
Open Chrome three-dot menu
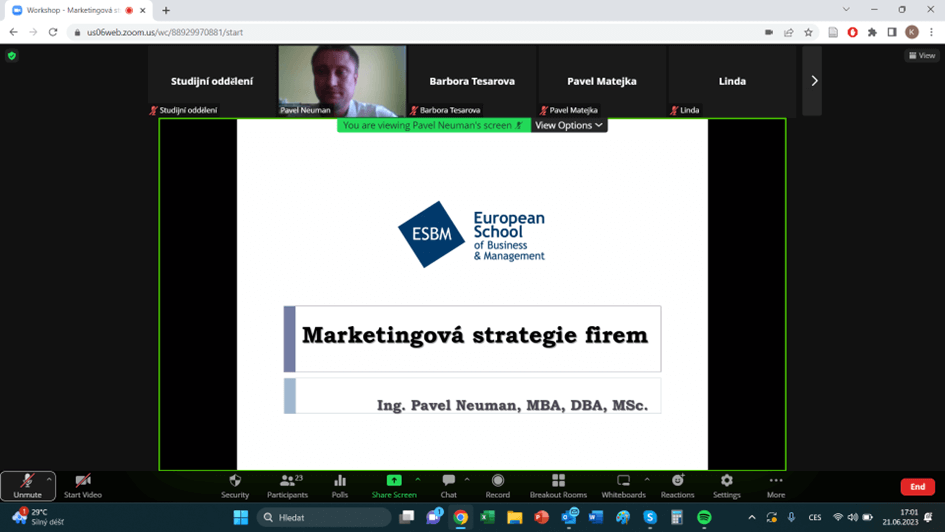pyautogui.click(x=931, y=33)
